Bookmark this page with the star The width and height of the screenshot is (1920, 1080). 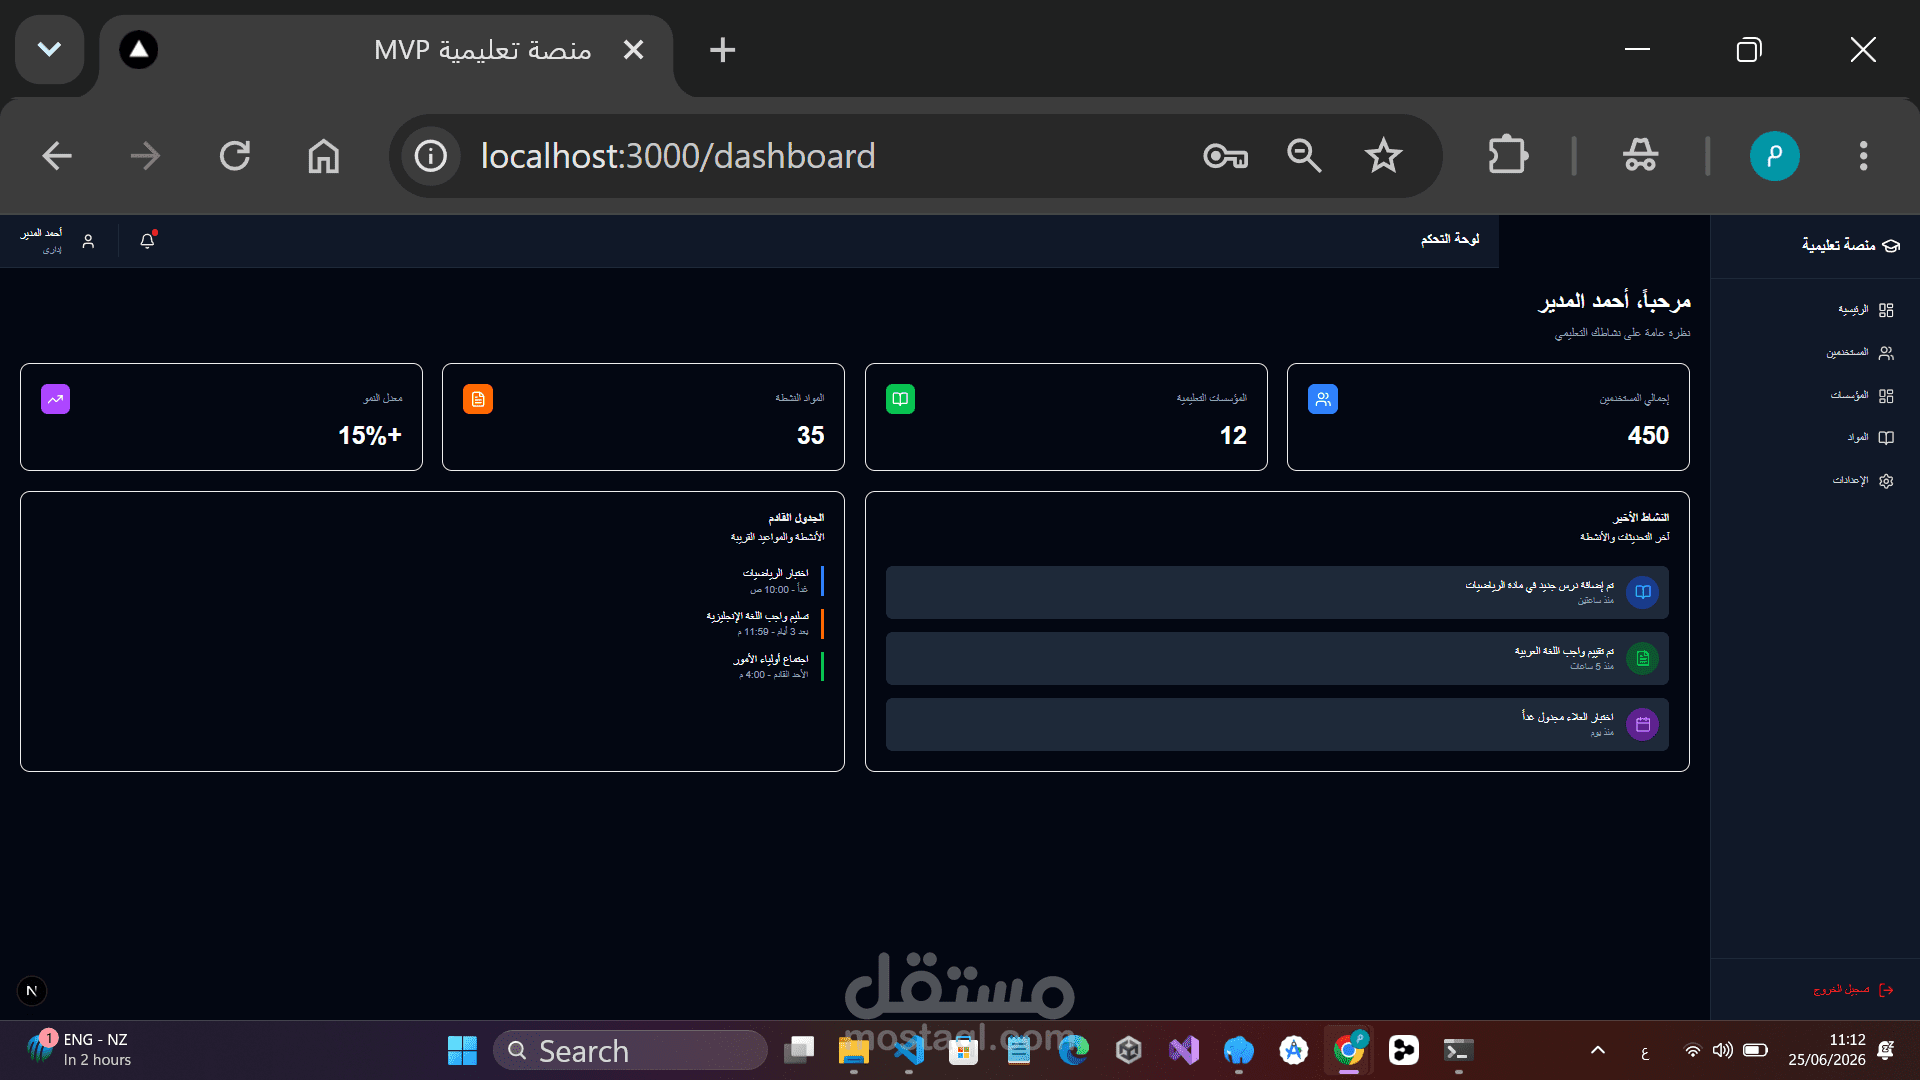(1384, 156)
